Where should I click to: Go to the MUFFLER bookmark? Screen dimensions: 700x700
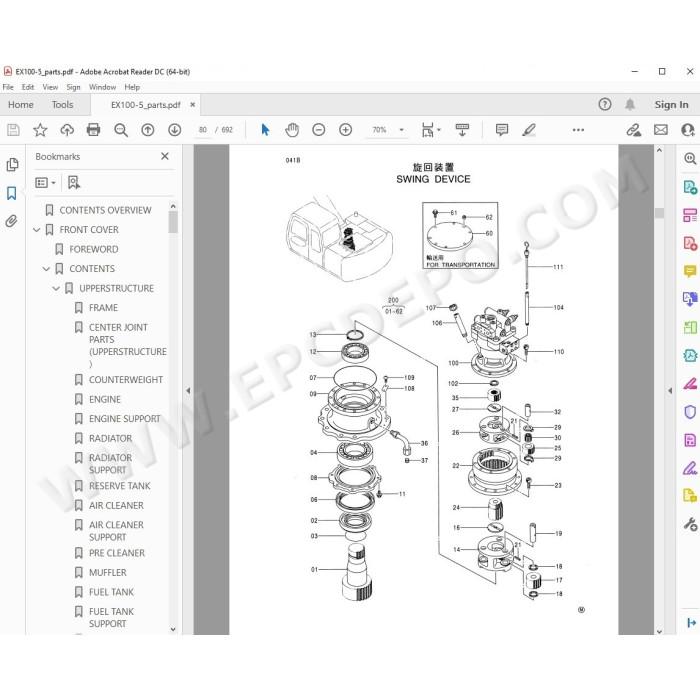[x=108, y=572]
